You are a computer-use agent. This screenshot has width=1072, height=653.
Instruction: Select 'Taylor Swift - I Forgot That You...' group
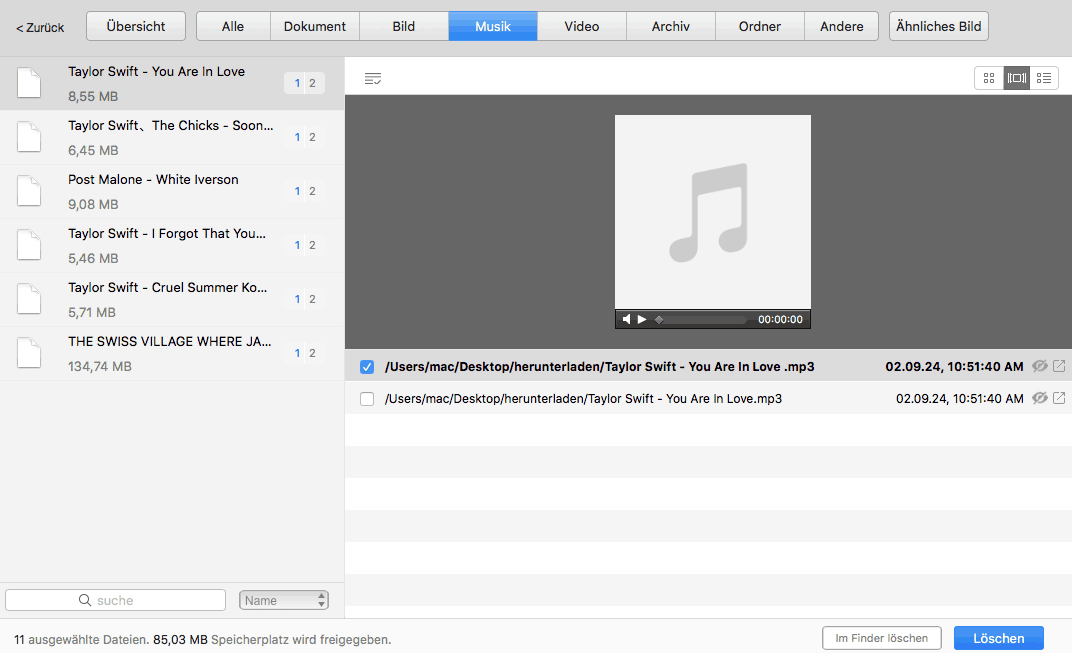click(172, 245)
